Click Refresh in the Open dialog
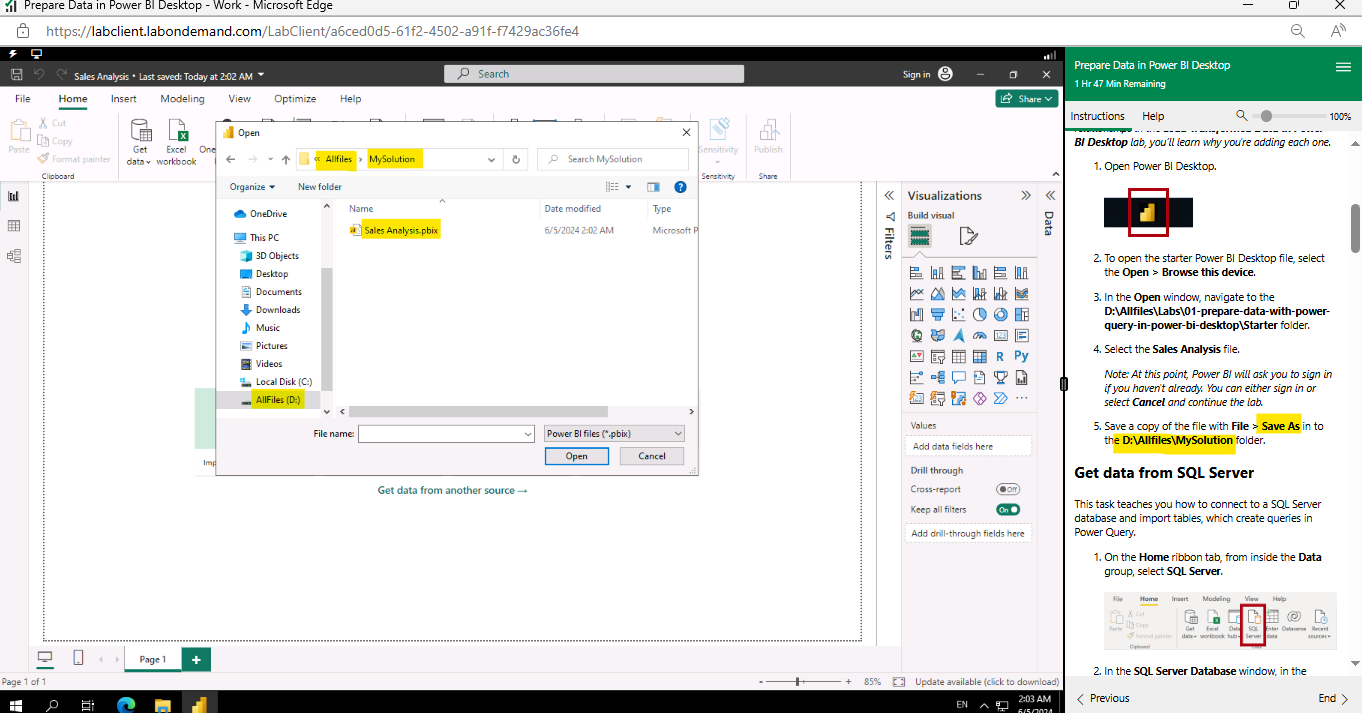The width and height of the screenshot is (1362, 713). coord(516,159)
